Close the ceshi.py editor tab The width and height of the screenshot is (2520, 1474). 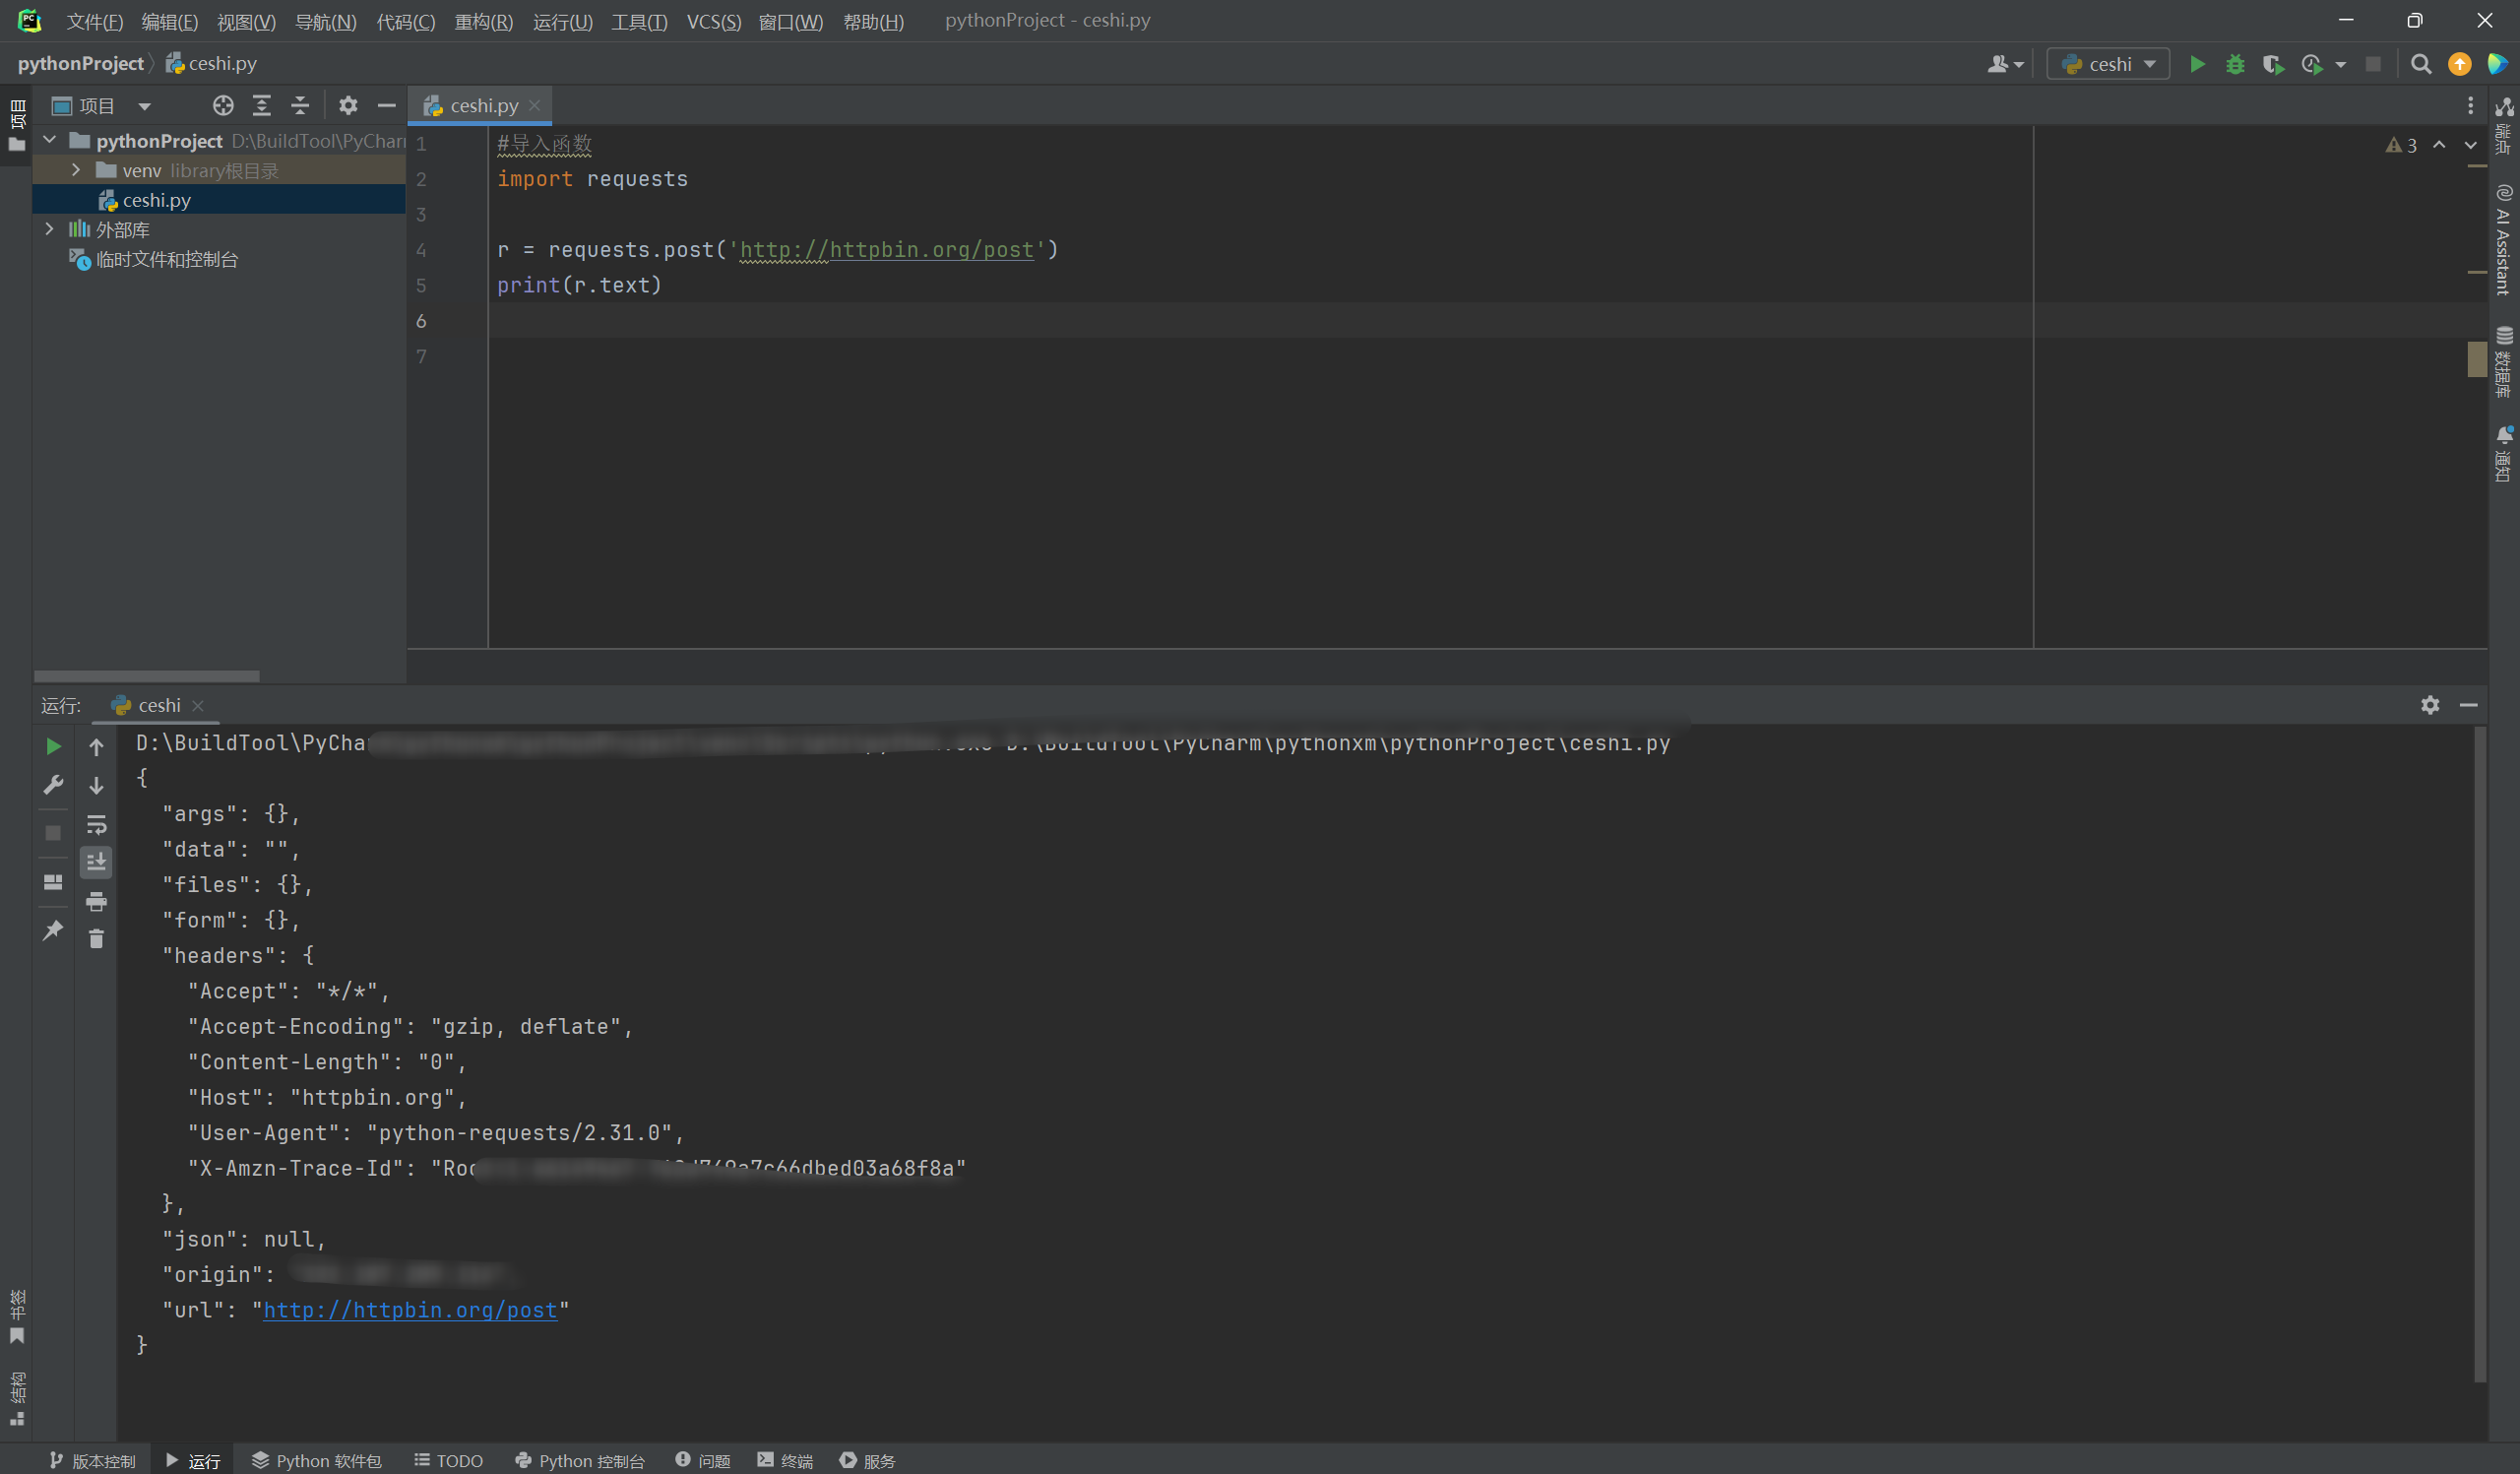coord(535,105)
